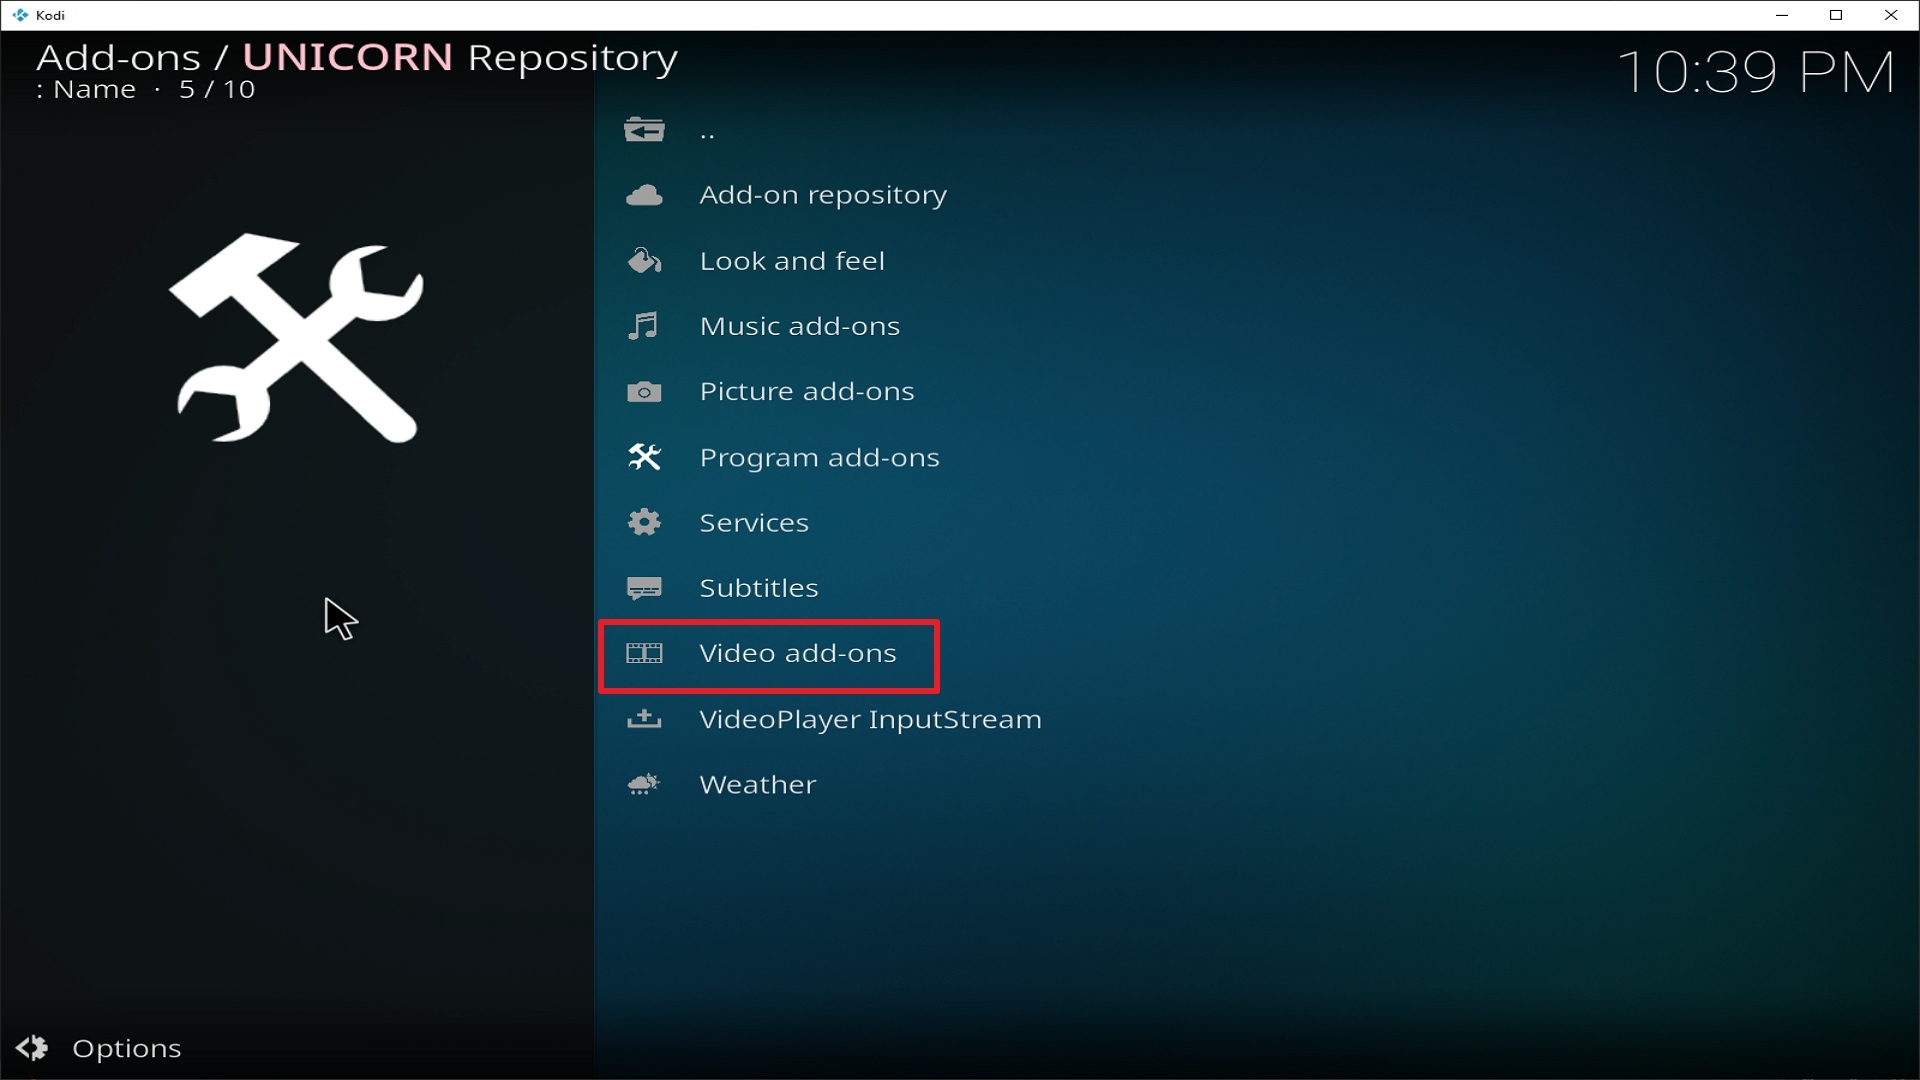Click the film strip Video add-ons icon

point(644,653)
